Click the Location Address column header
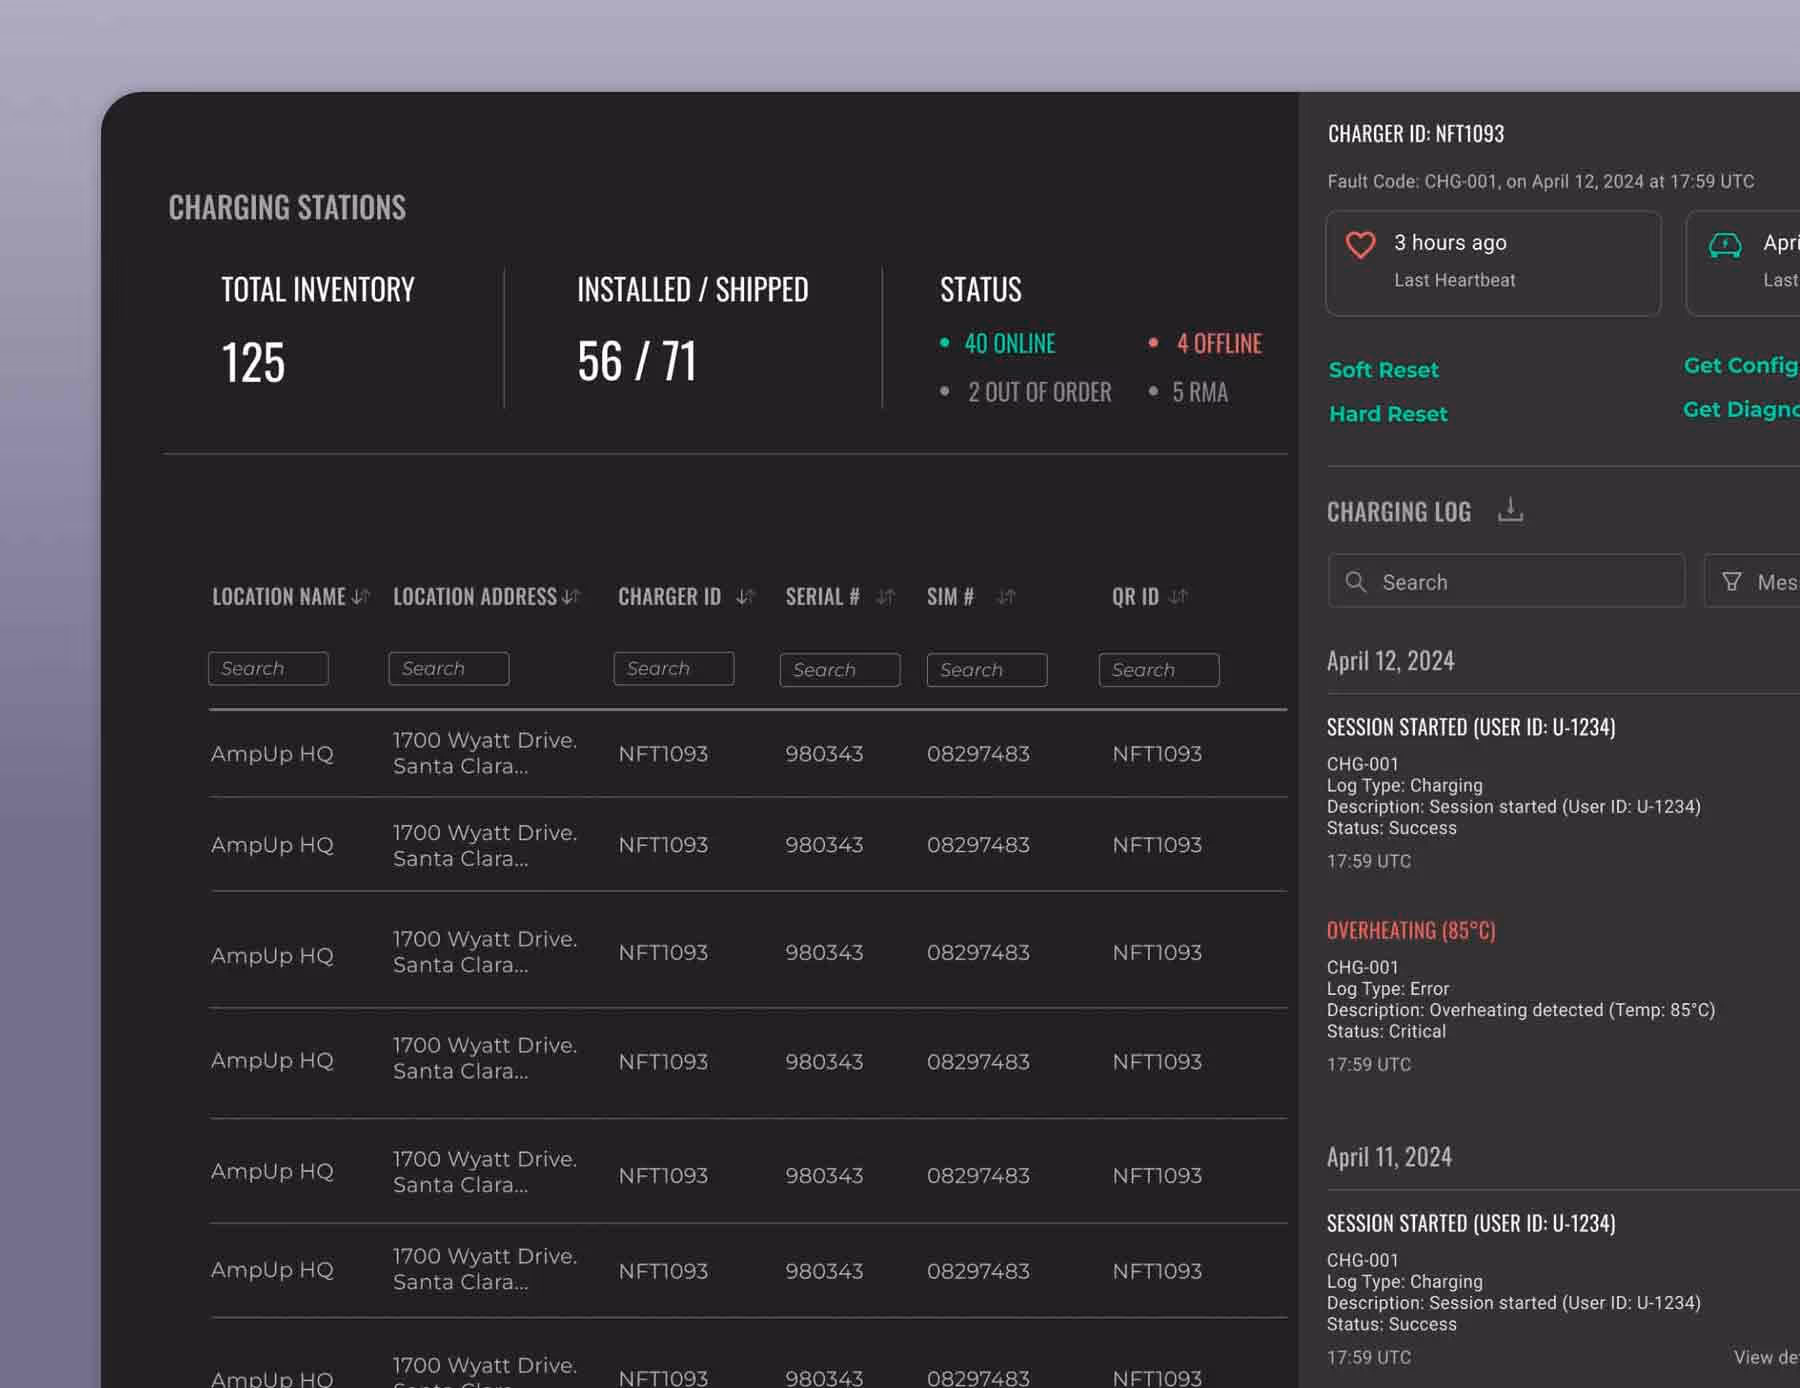This screenshot has height=1388, width=1800. [475, 597]
